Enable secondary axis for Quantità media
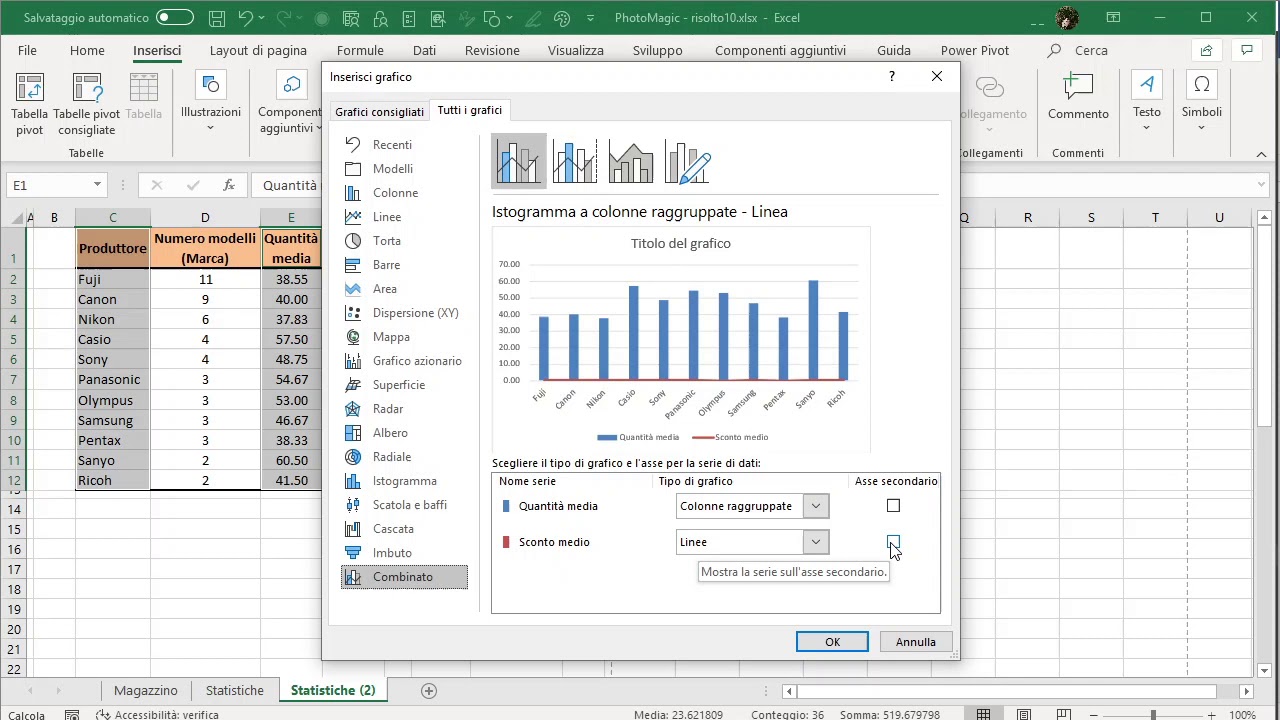The width and height of the screenshot is (1280, 720). 893,506
